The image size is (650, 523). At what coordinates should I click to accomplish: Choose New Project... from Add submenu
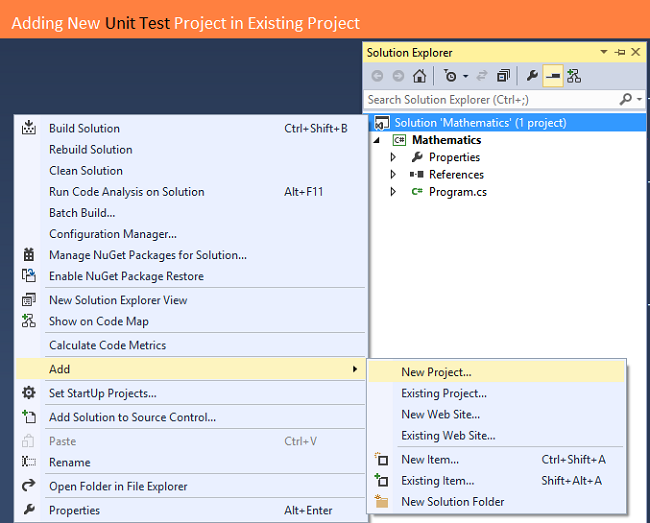[436, 372]
